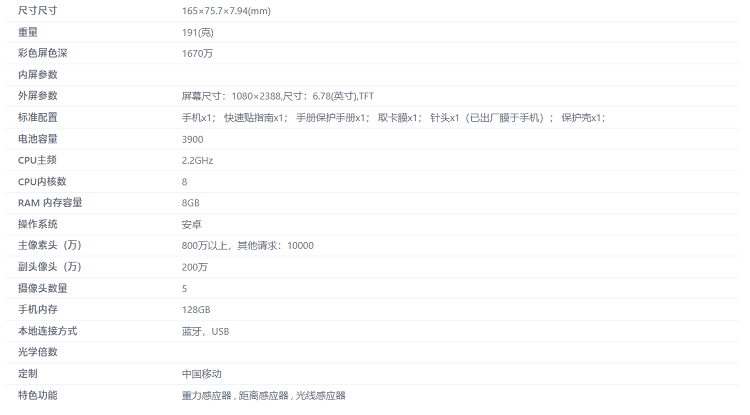Viewport: 750px width, 415px height.
Task: Click the 操作系统 label
Action: coord(38,224)
